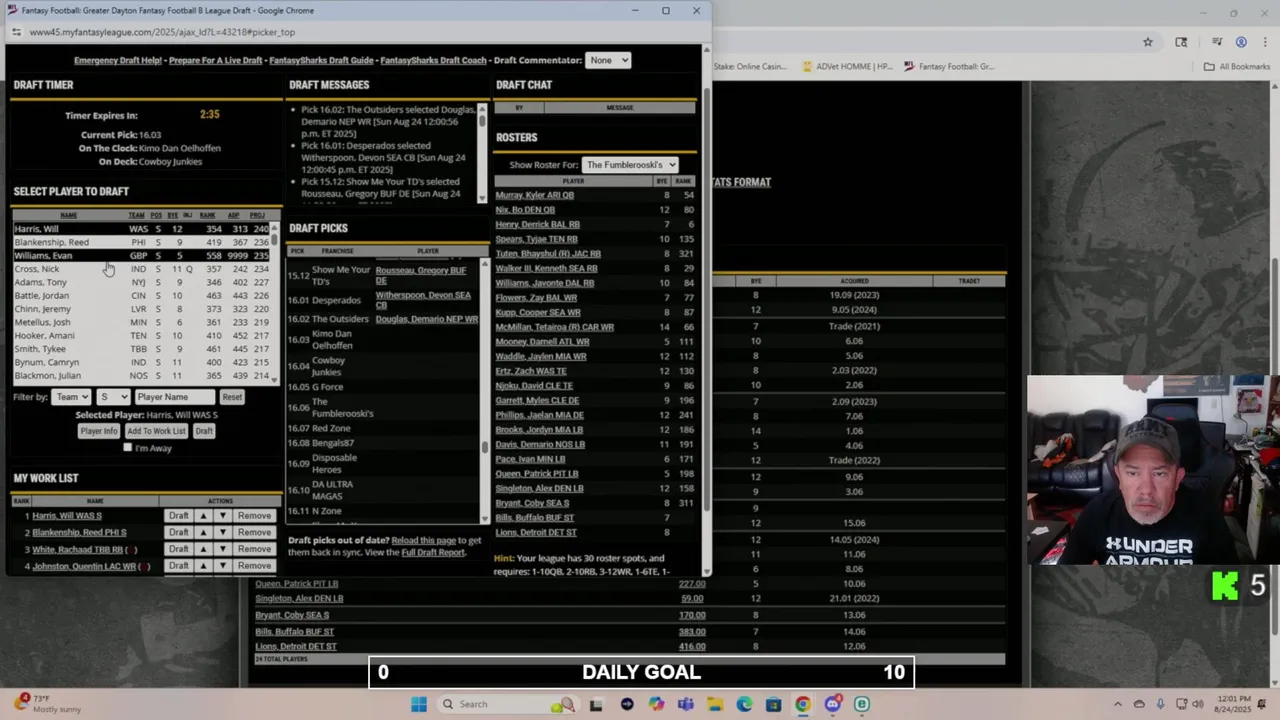Open the Chrome profile avatar icon
The height and width of the screenshot is (720, 1280).
tap(1241, 42)
